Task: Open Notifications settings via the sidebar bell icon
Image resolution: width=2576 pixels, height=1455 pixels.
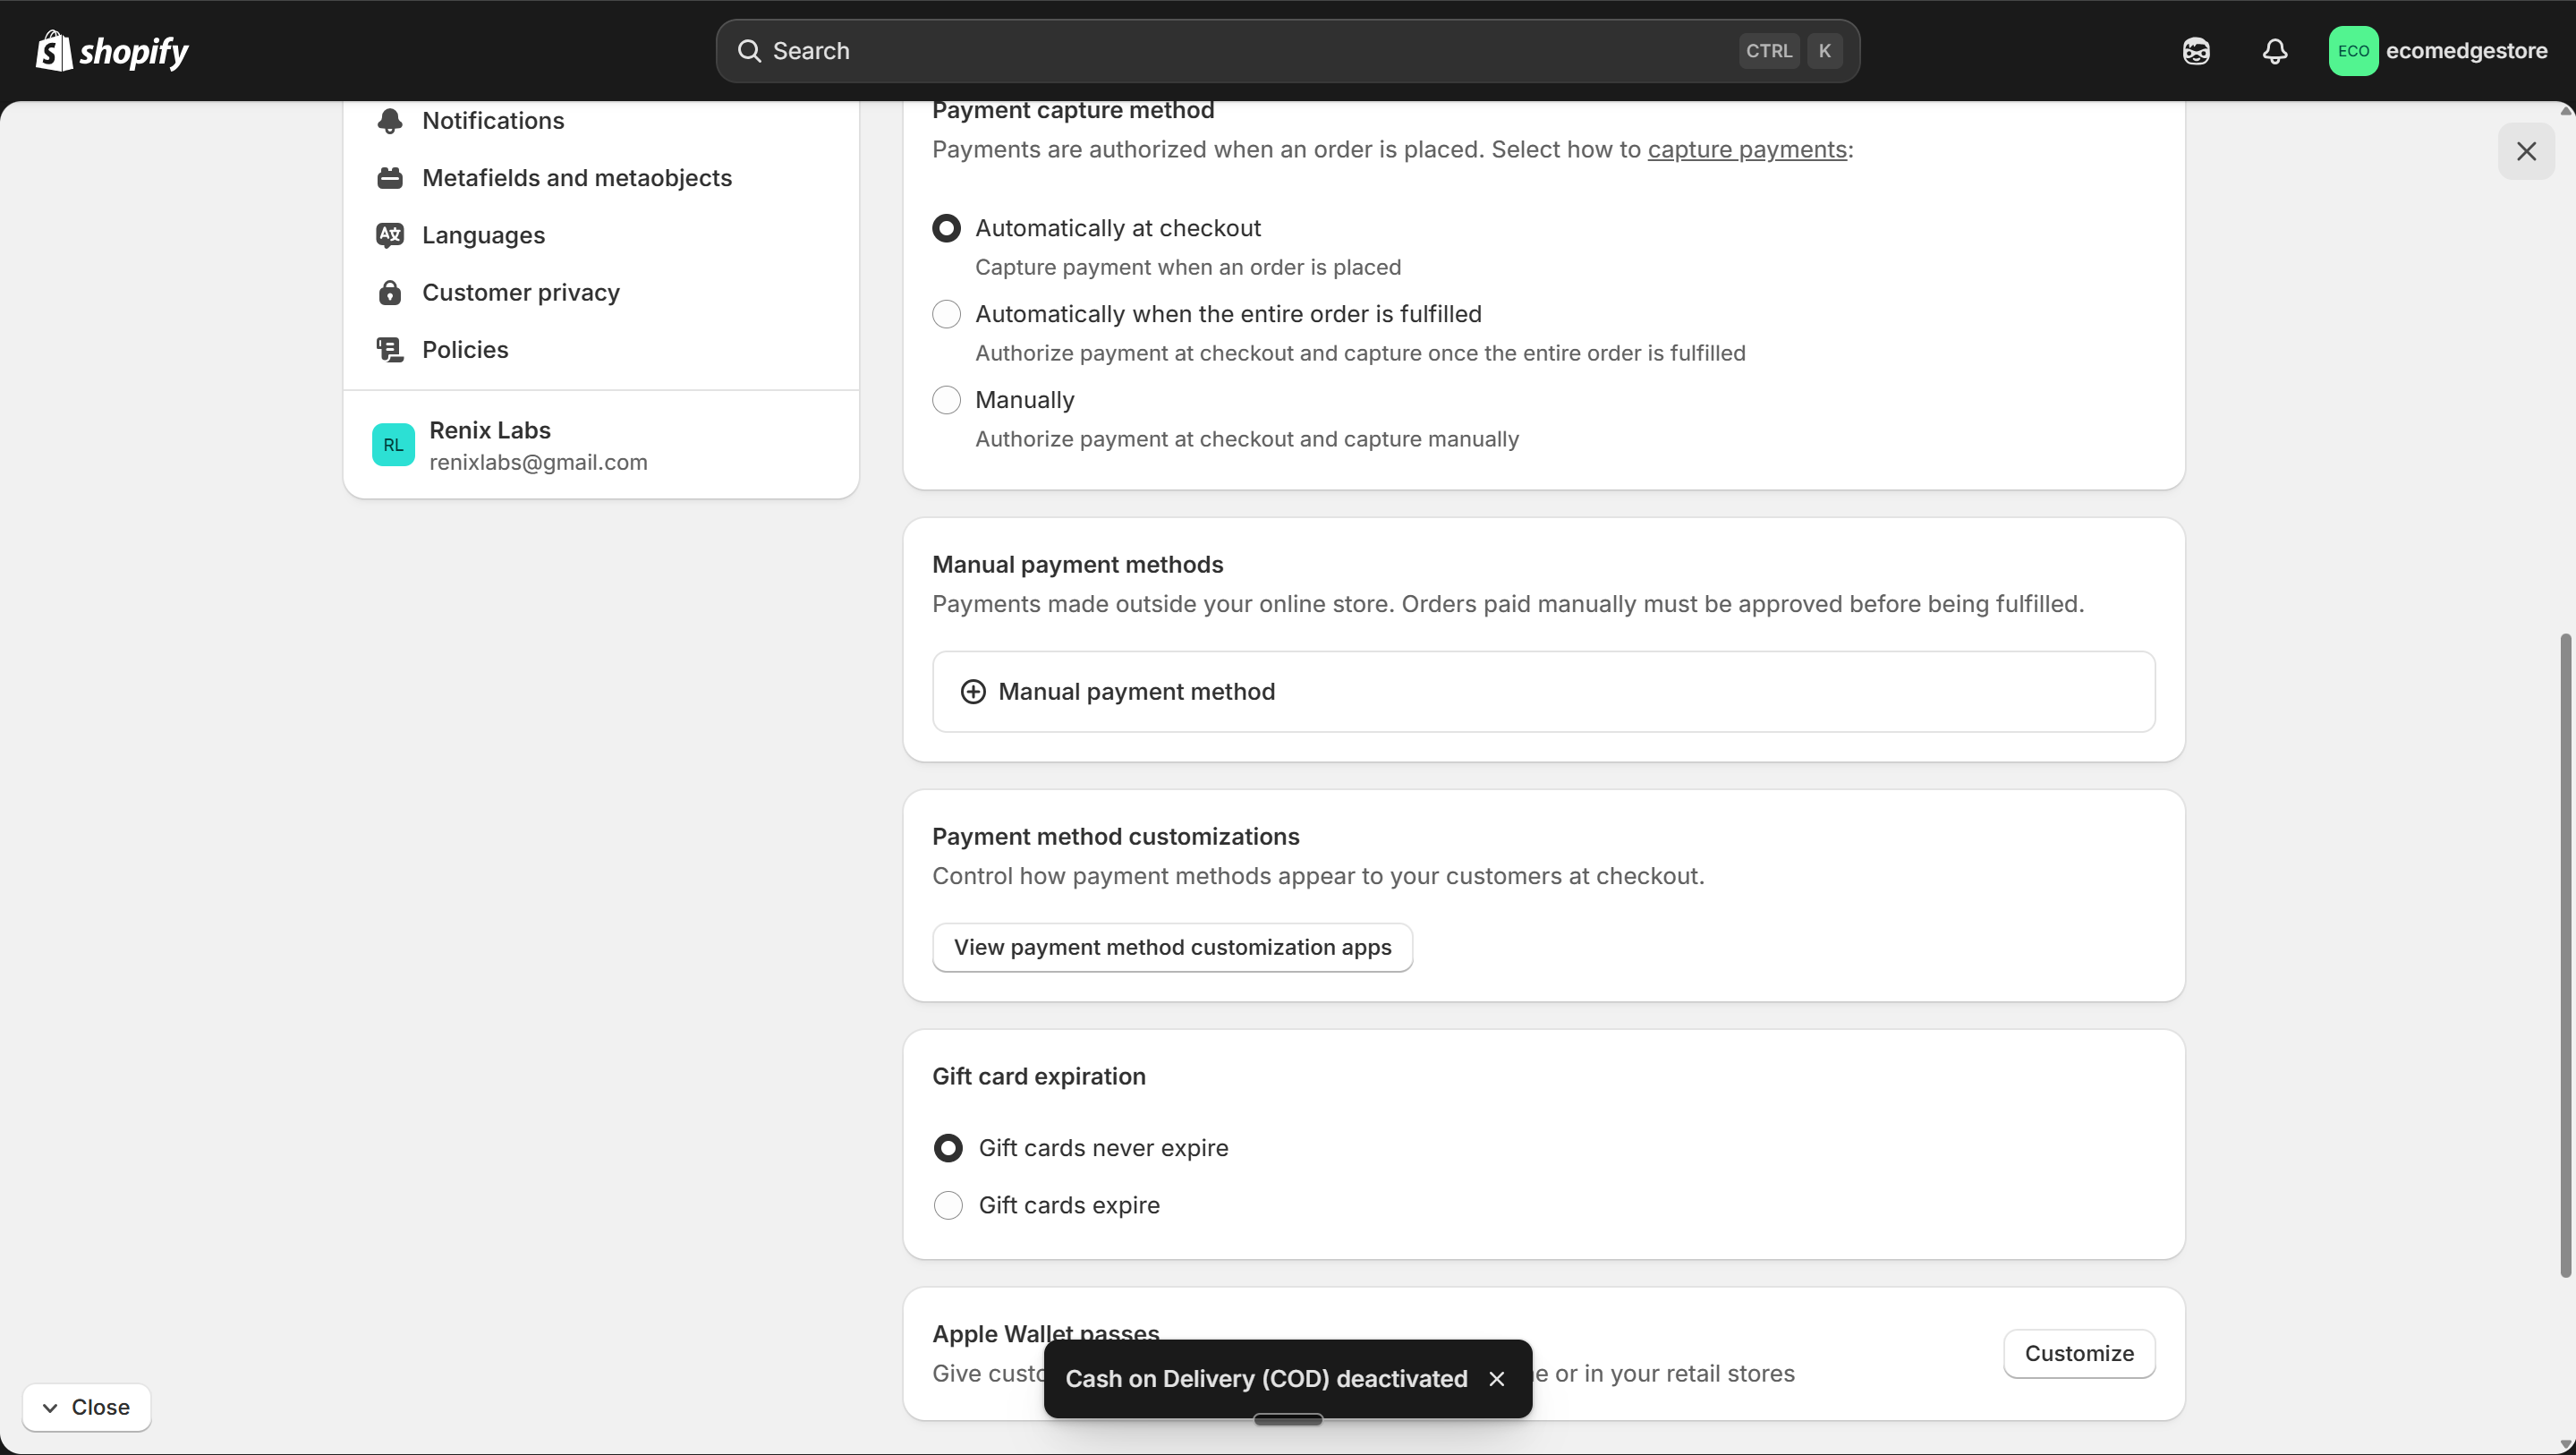Action: pyautogui.click(x=391, y=120)
